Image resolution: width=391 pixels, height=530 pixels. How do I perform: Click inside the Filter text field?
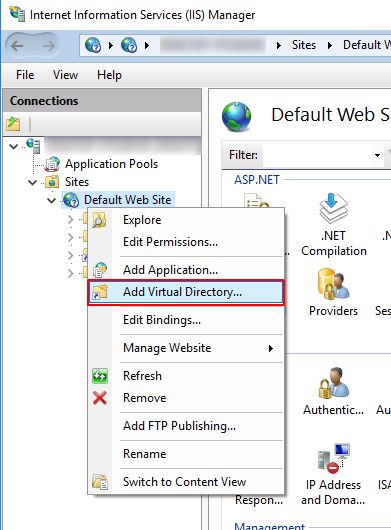click(x=317, y=155)
